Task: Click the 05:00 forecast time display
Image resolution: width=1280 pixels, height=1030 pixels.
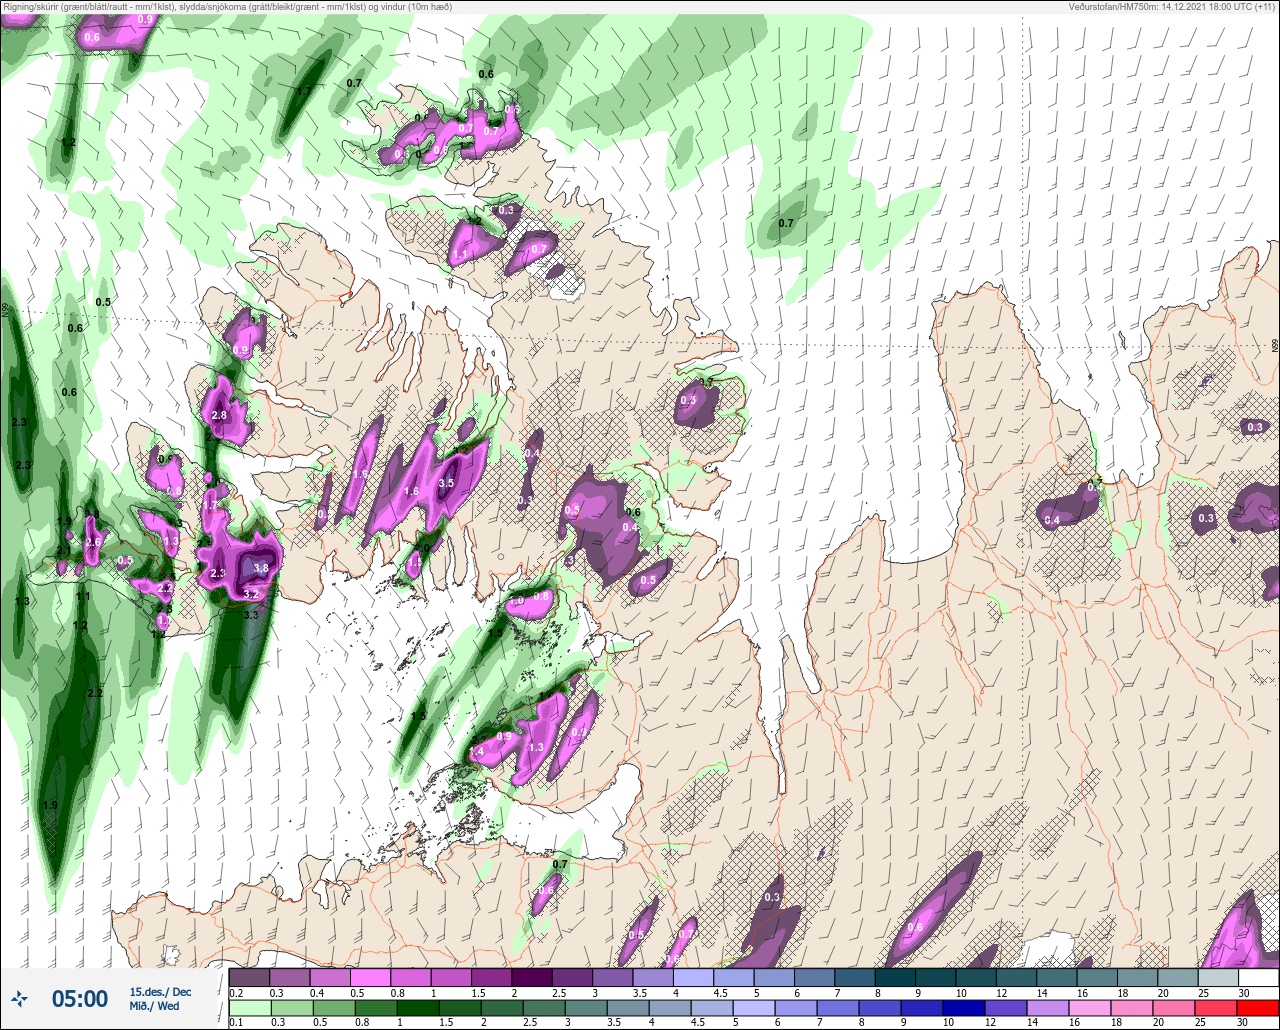Action: 80,998
